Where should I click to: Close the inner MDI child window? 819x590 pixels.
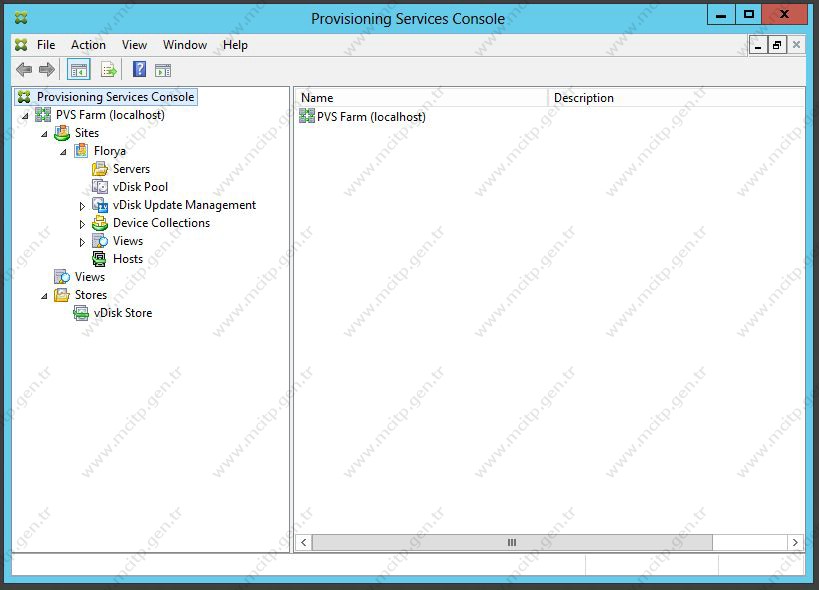tap(796, 45)
